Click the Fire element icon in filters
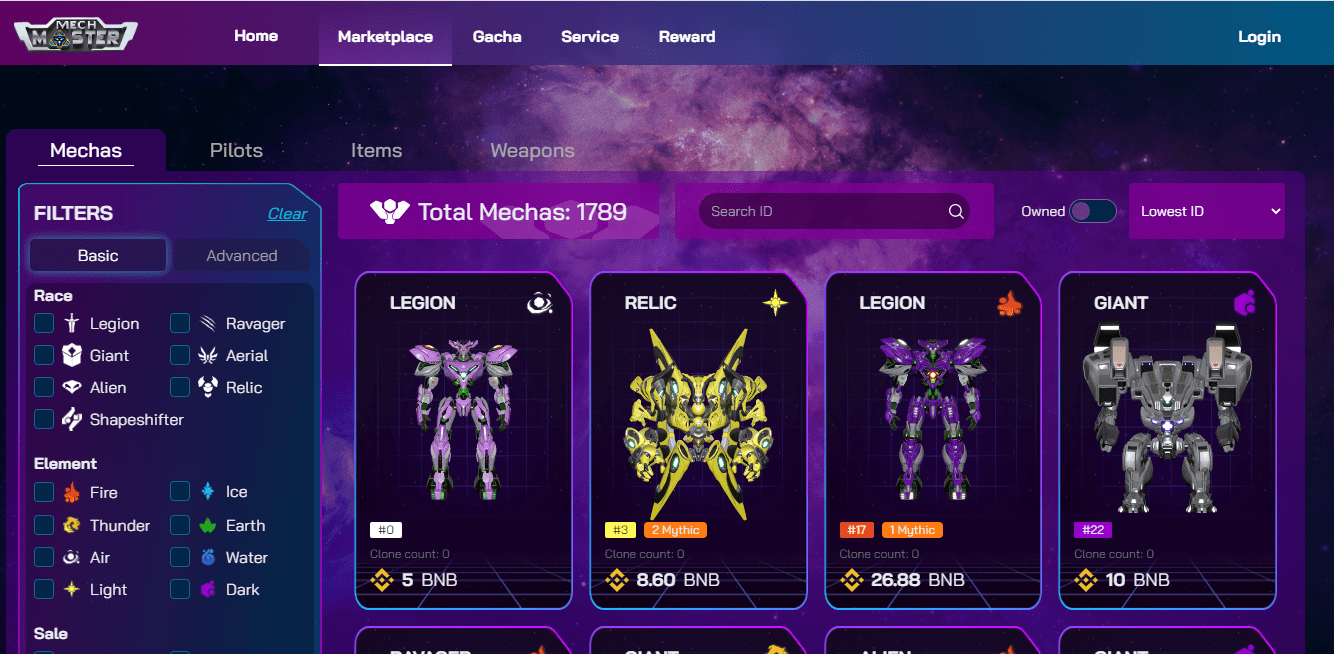The image size is (1334, 654). pos(72,492)
